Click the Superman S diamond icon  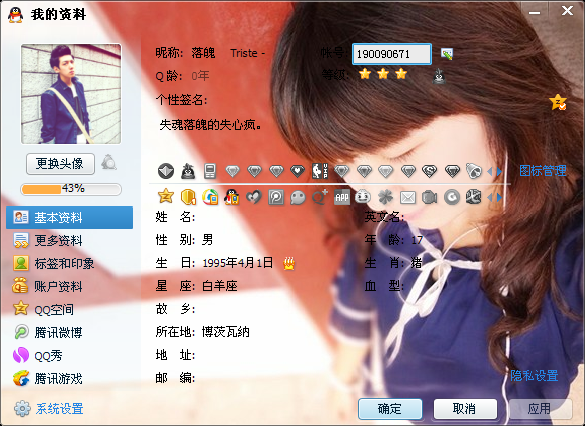[x=429, y=171]
